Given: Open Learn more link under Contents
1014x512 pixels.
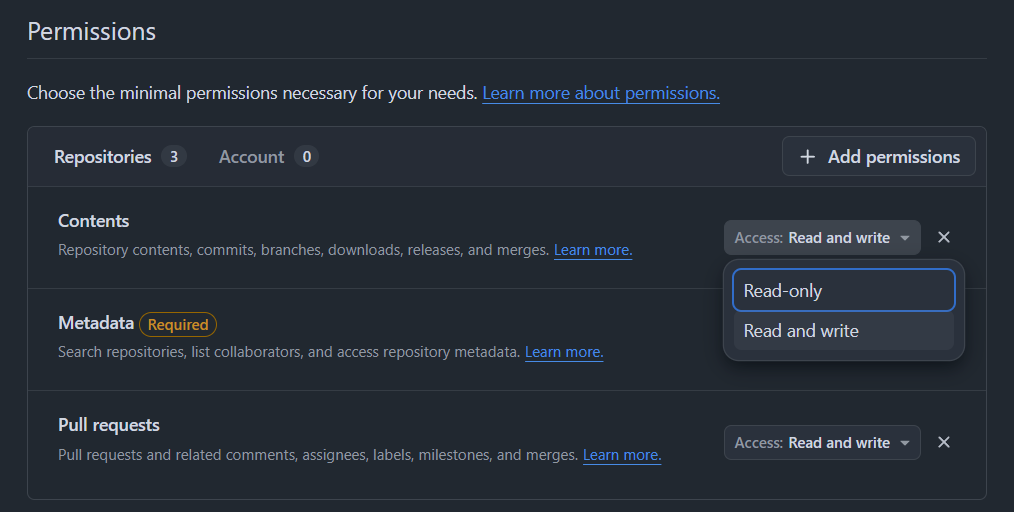Looking at the screenshot, I should coord(593,250).
